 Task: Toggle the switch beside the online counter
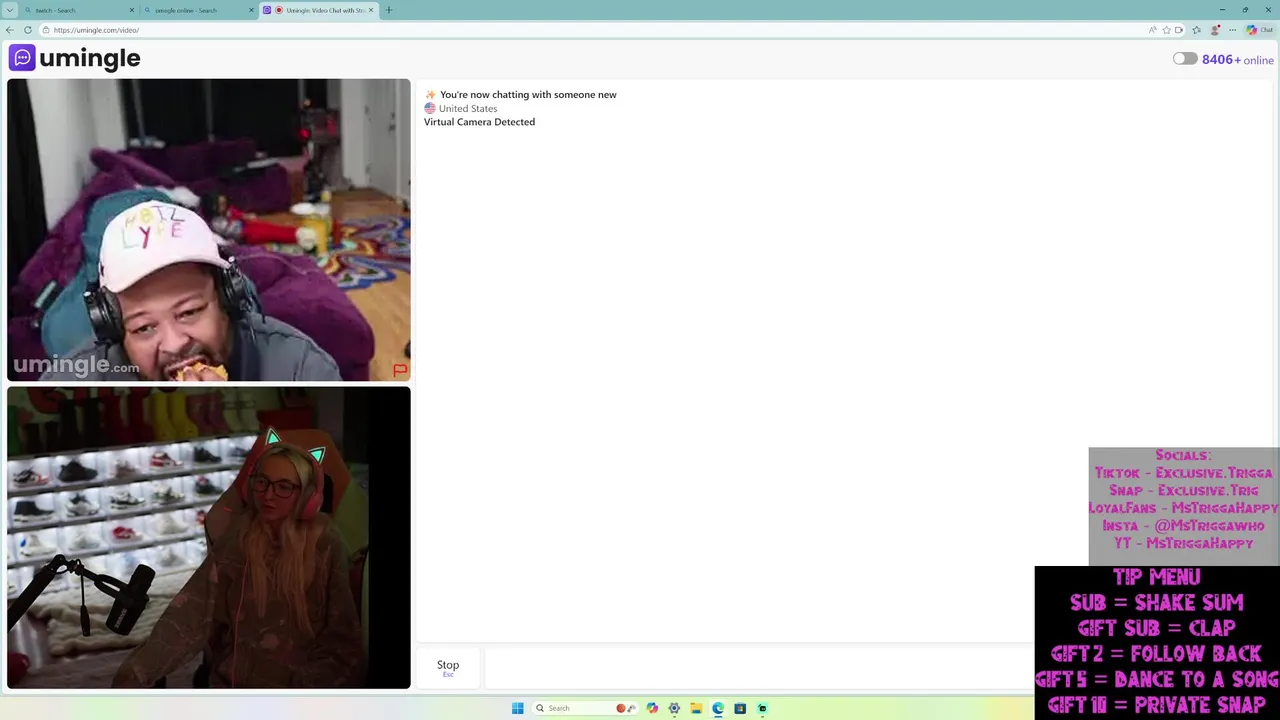1185,59
